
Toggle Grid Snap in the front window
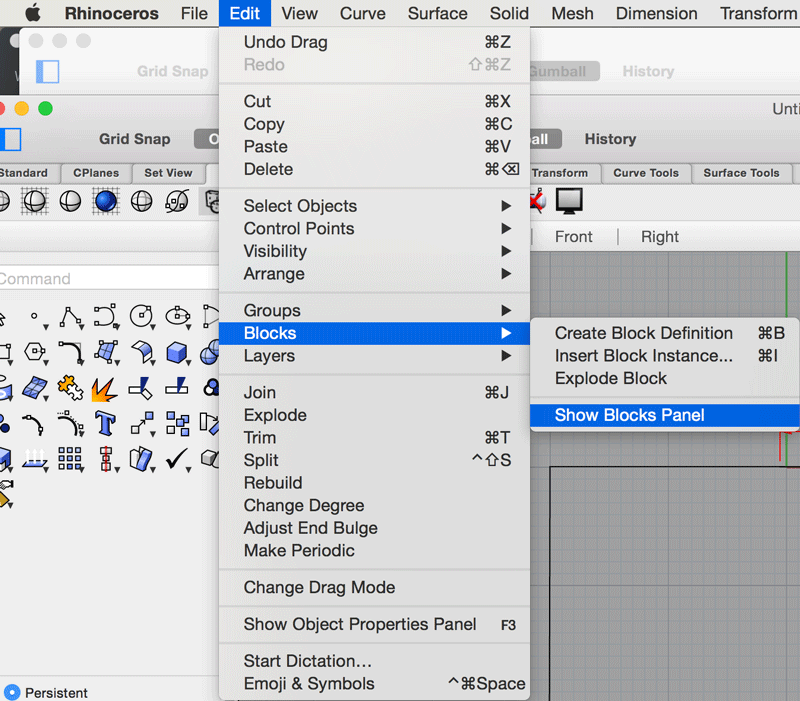(x=135, y=139)
